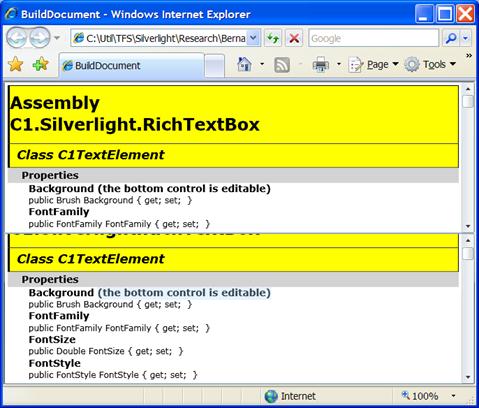Select the BuildDocument tab
The image size is (479, 408).
click(x=131, y=66)
